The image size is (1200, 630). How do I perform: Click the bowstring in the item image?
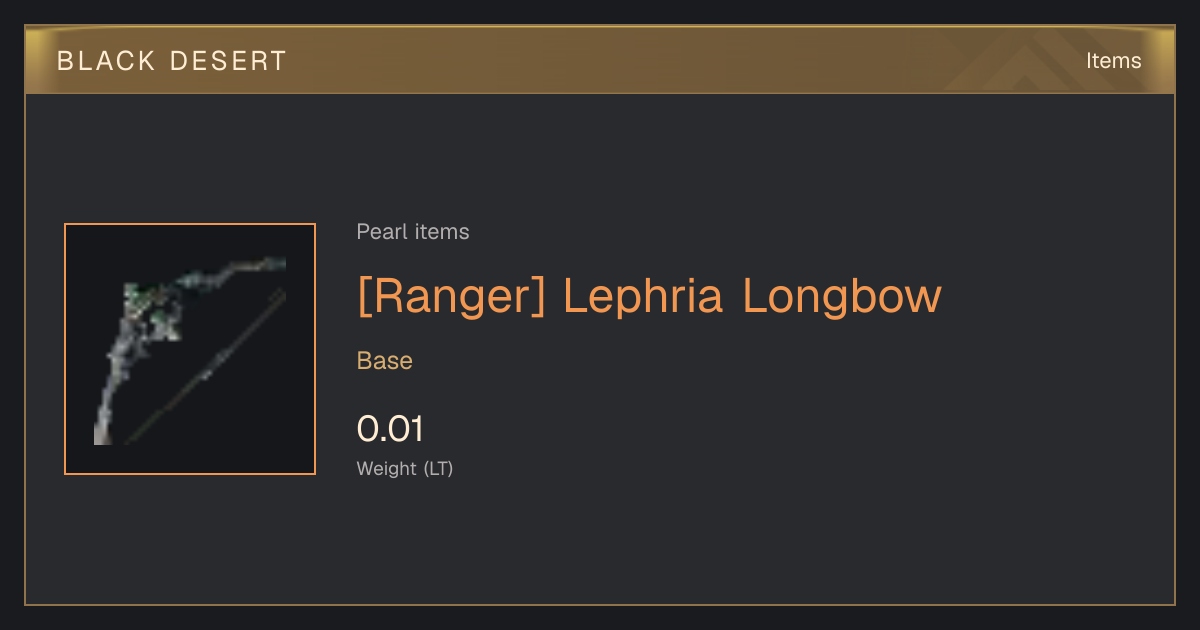208,366
